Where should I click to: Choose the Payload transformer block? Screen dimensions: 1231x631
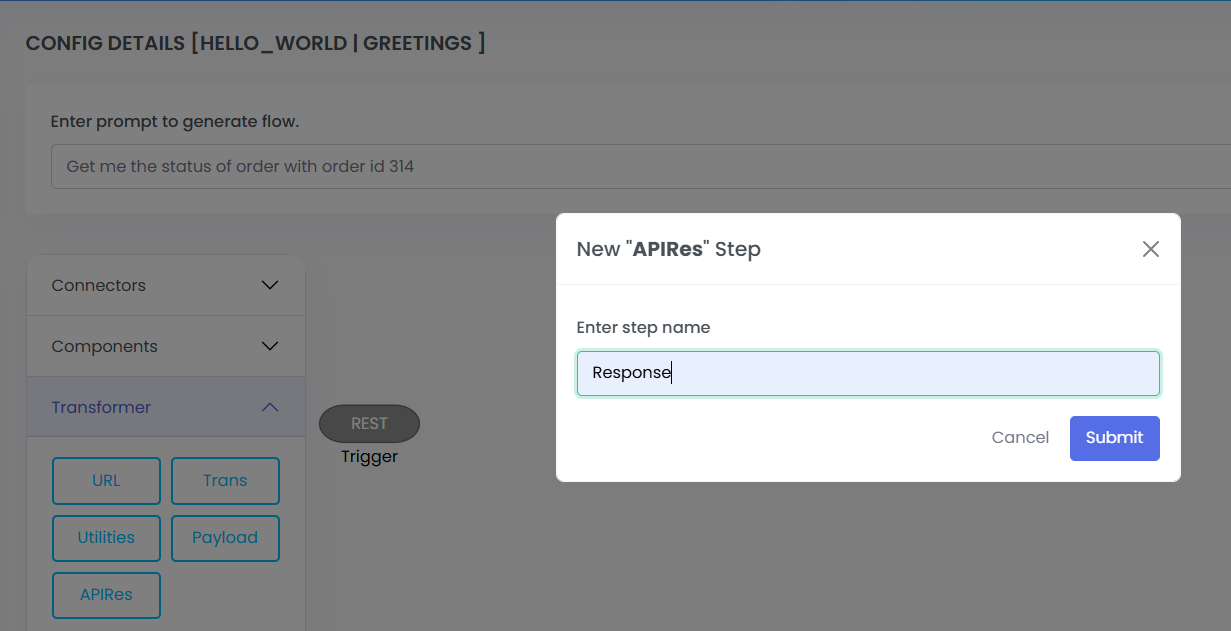pos(225,538)
